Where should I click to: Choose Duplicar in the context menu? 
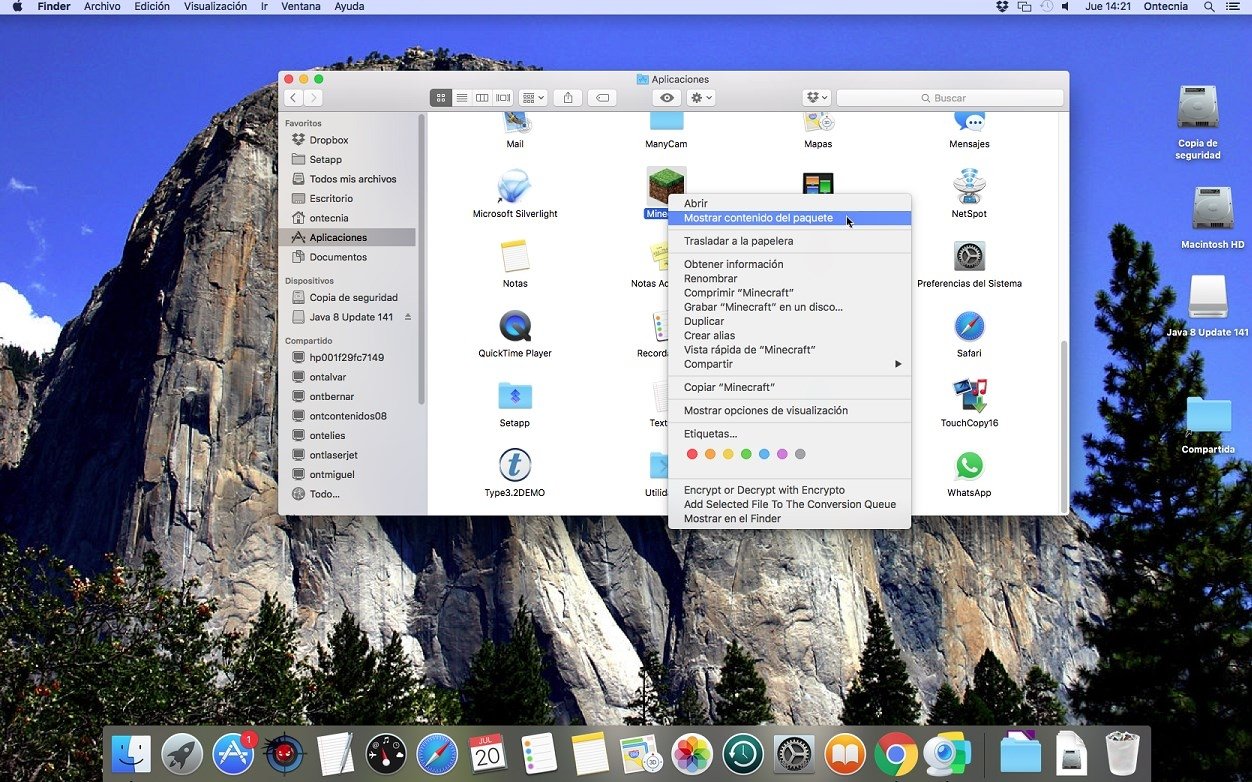click(x=789, y=321)
